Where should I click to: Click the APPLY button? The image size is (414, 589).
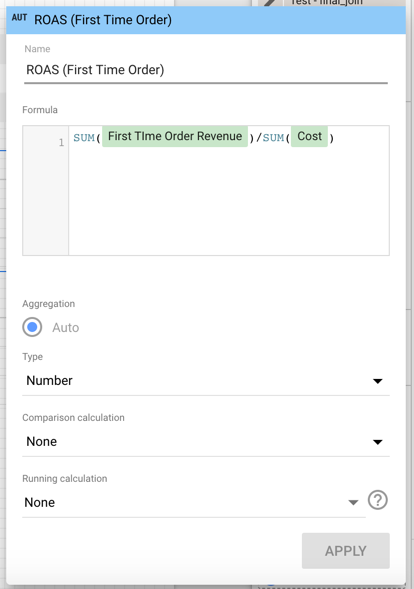346,551
